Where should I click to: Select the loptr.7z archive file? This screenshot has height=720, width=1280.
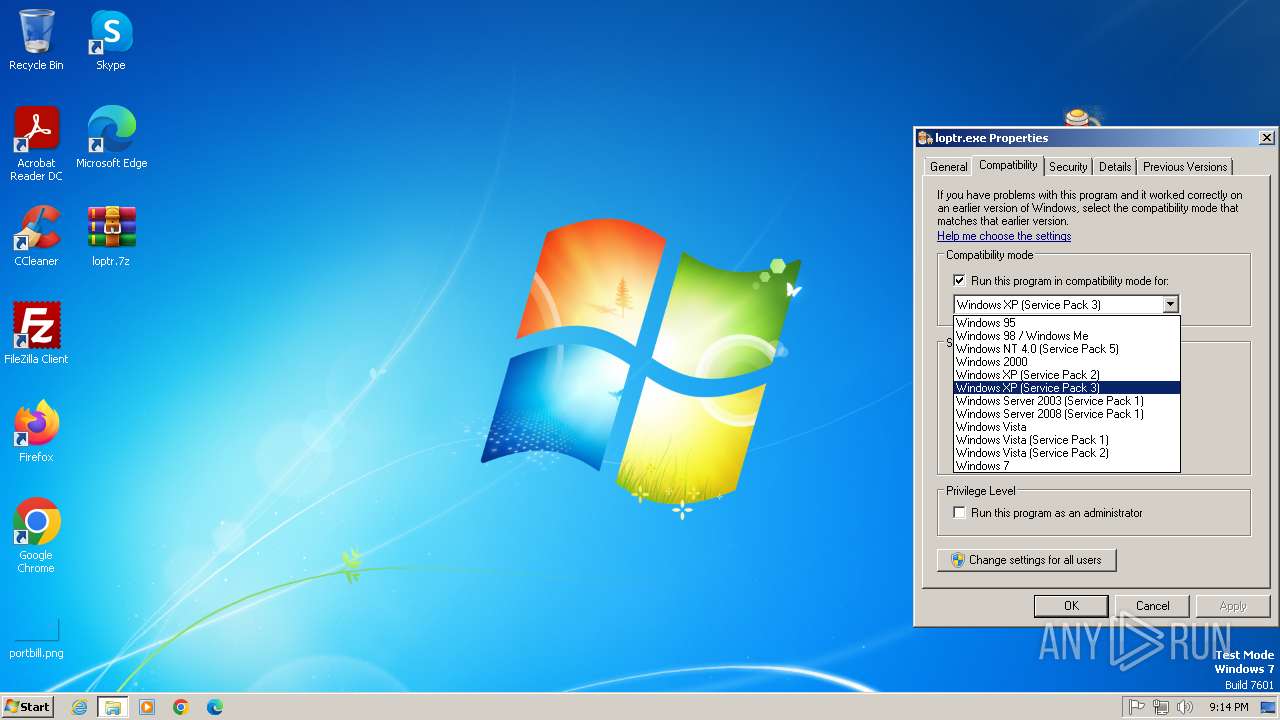tap(111, 236)
